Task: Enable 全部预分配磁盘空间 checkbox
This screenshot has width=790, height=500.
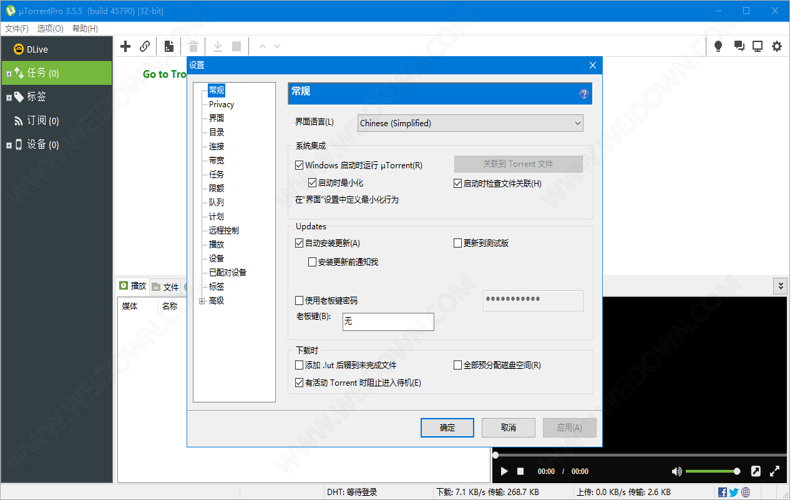Action: pyautogui.click(x=457, y=364)
